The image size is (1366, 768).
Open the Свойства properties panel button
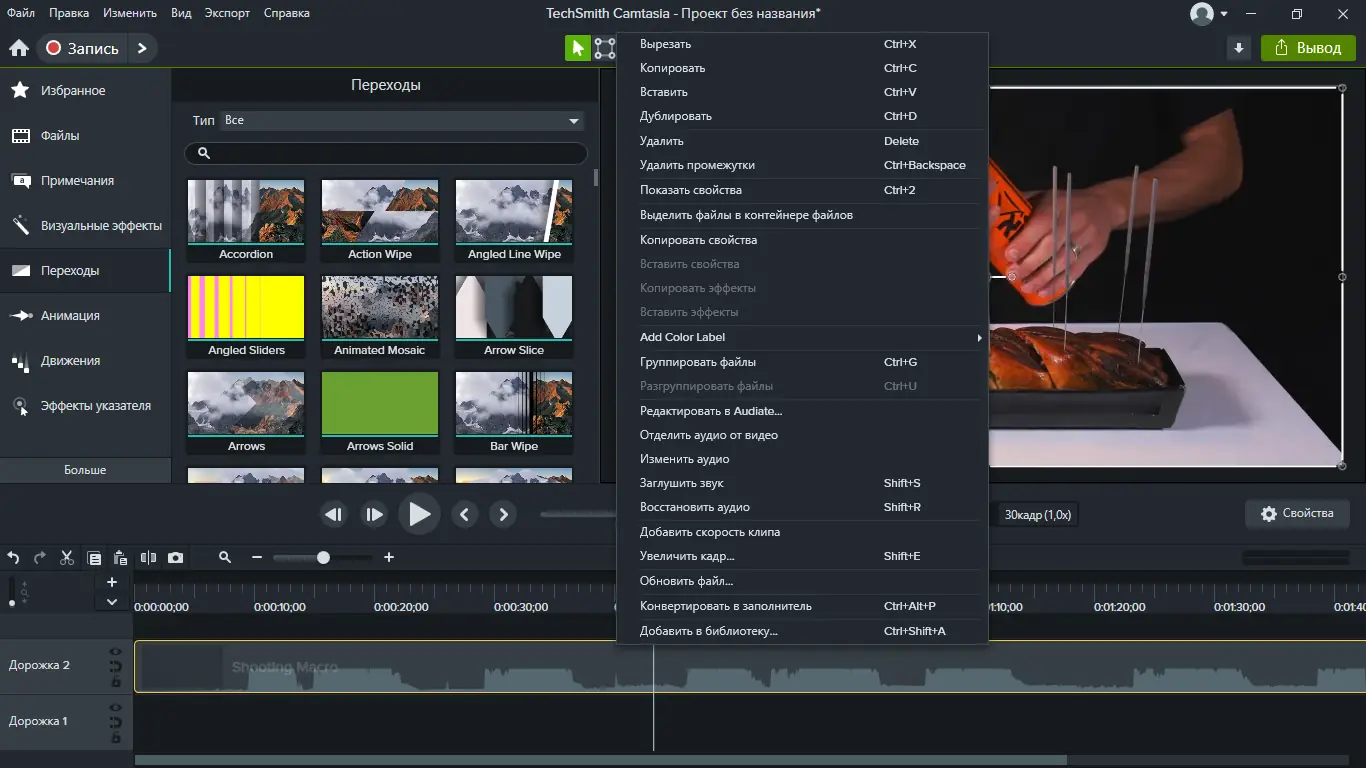1297,514
